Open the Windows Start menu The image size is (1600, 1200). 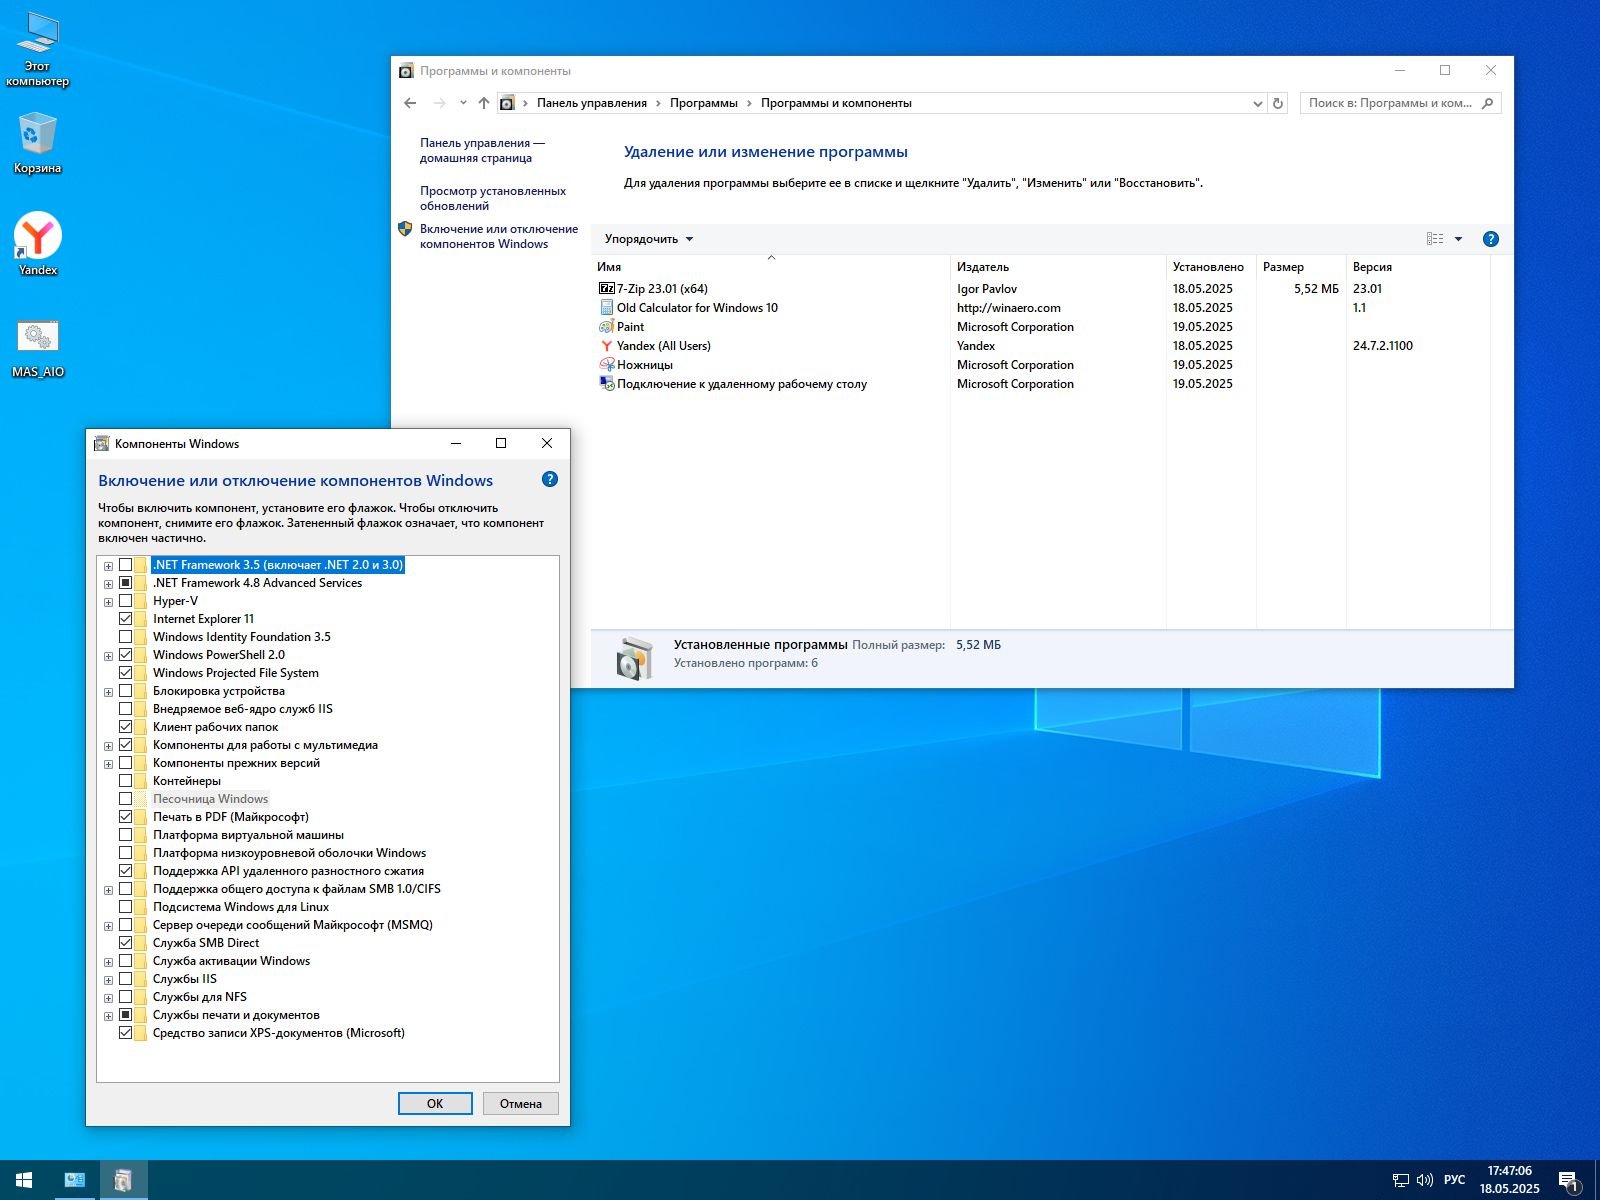(24, 1180)
